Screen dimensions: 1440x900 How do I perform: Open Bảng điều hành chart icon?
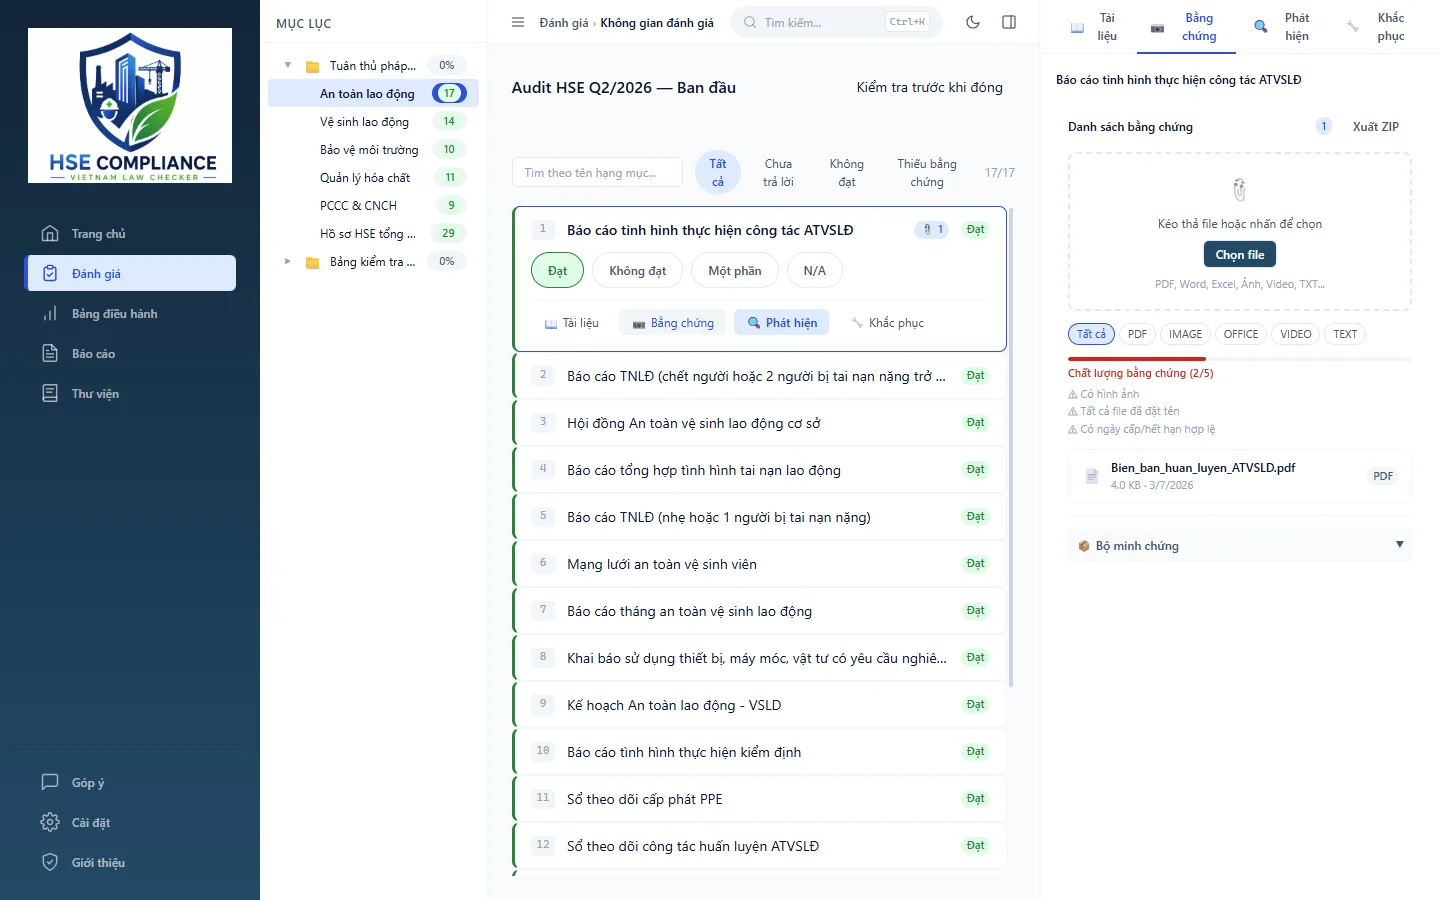(x=50, y=313)
